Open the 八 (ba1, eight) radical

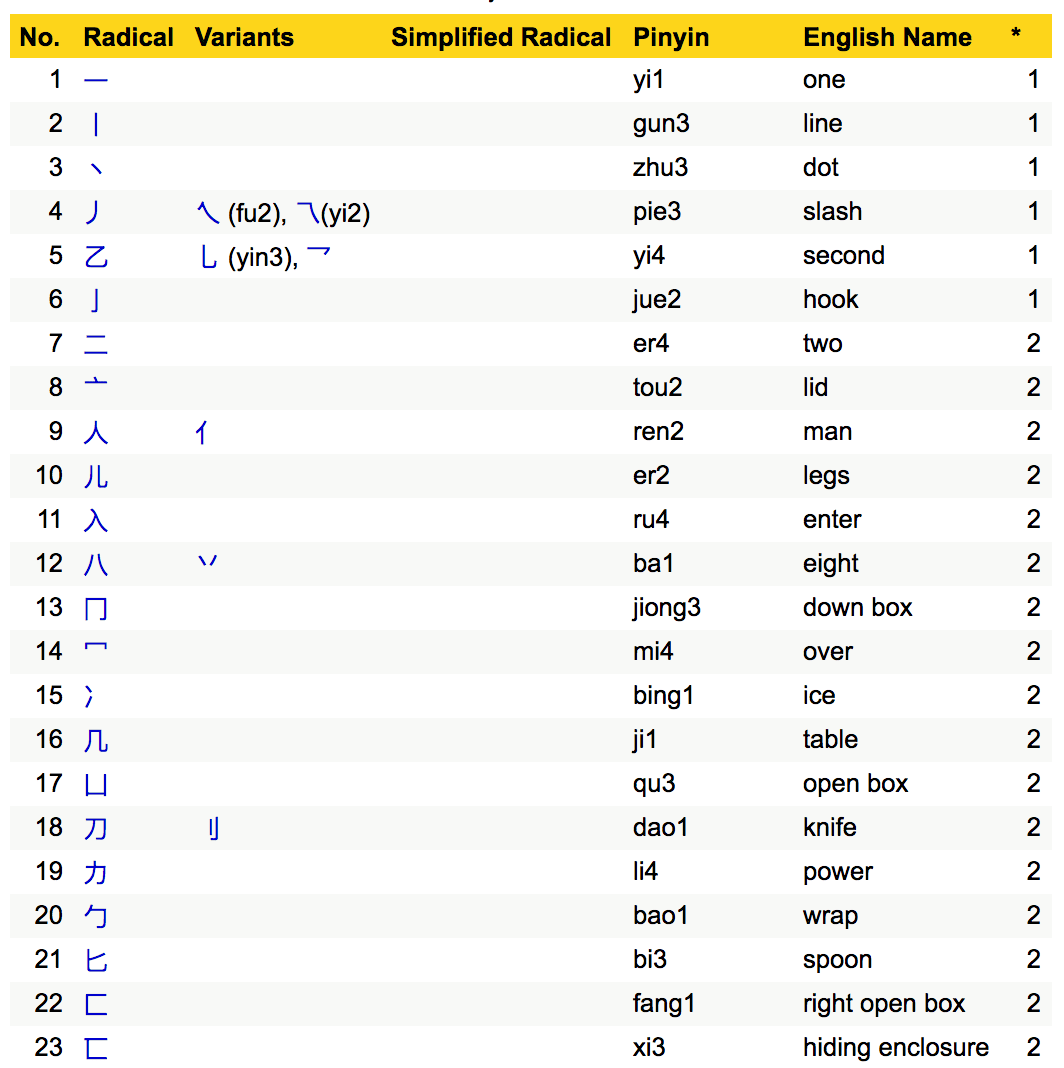point(96,563)
